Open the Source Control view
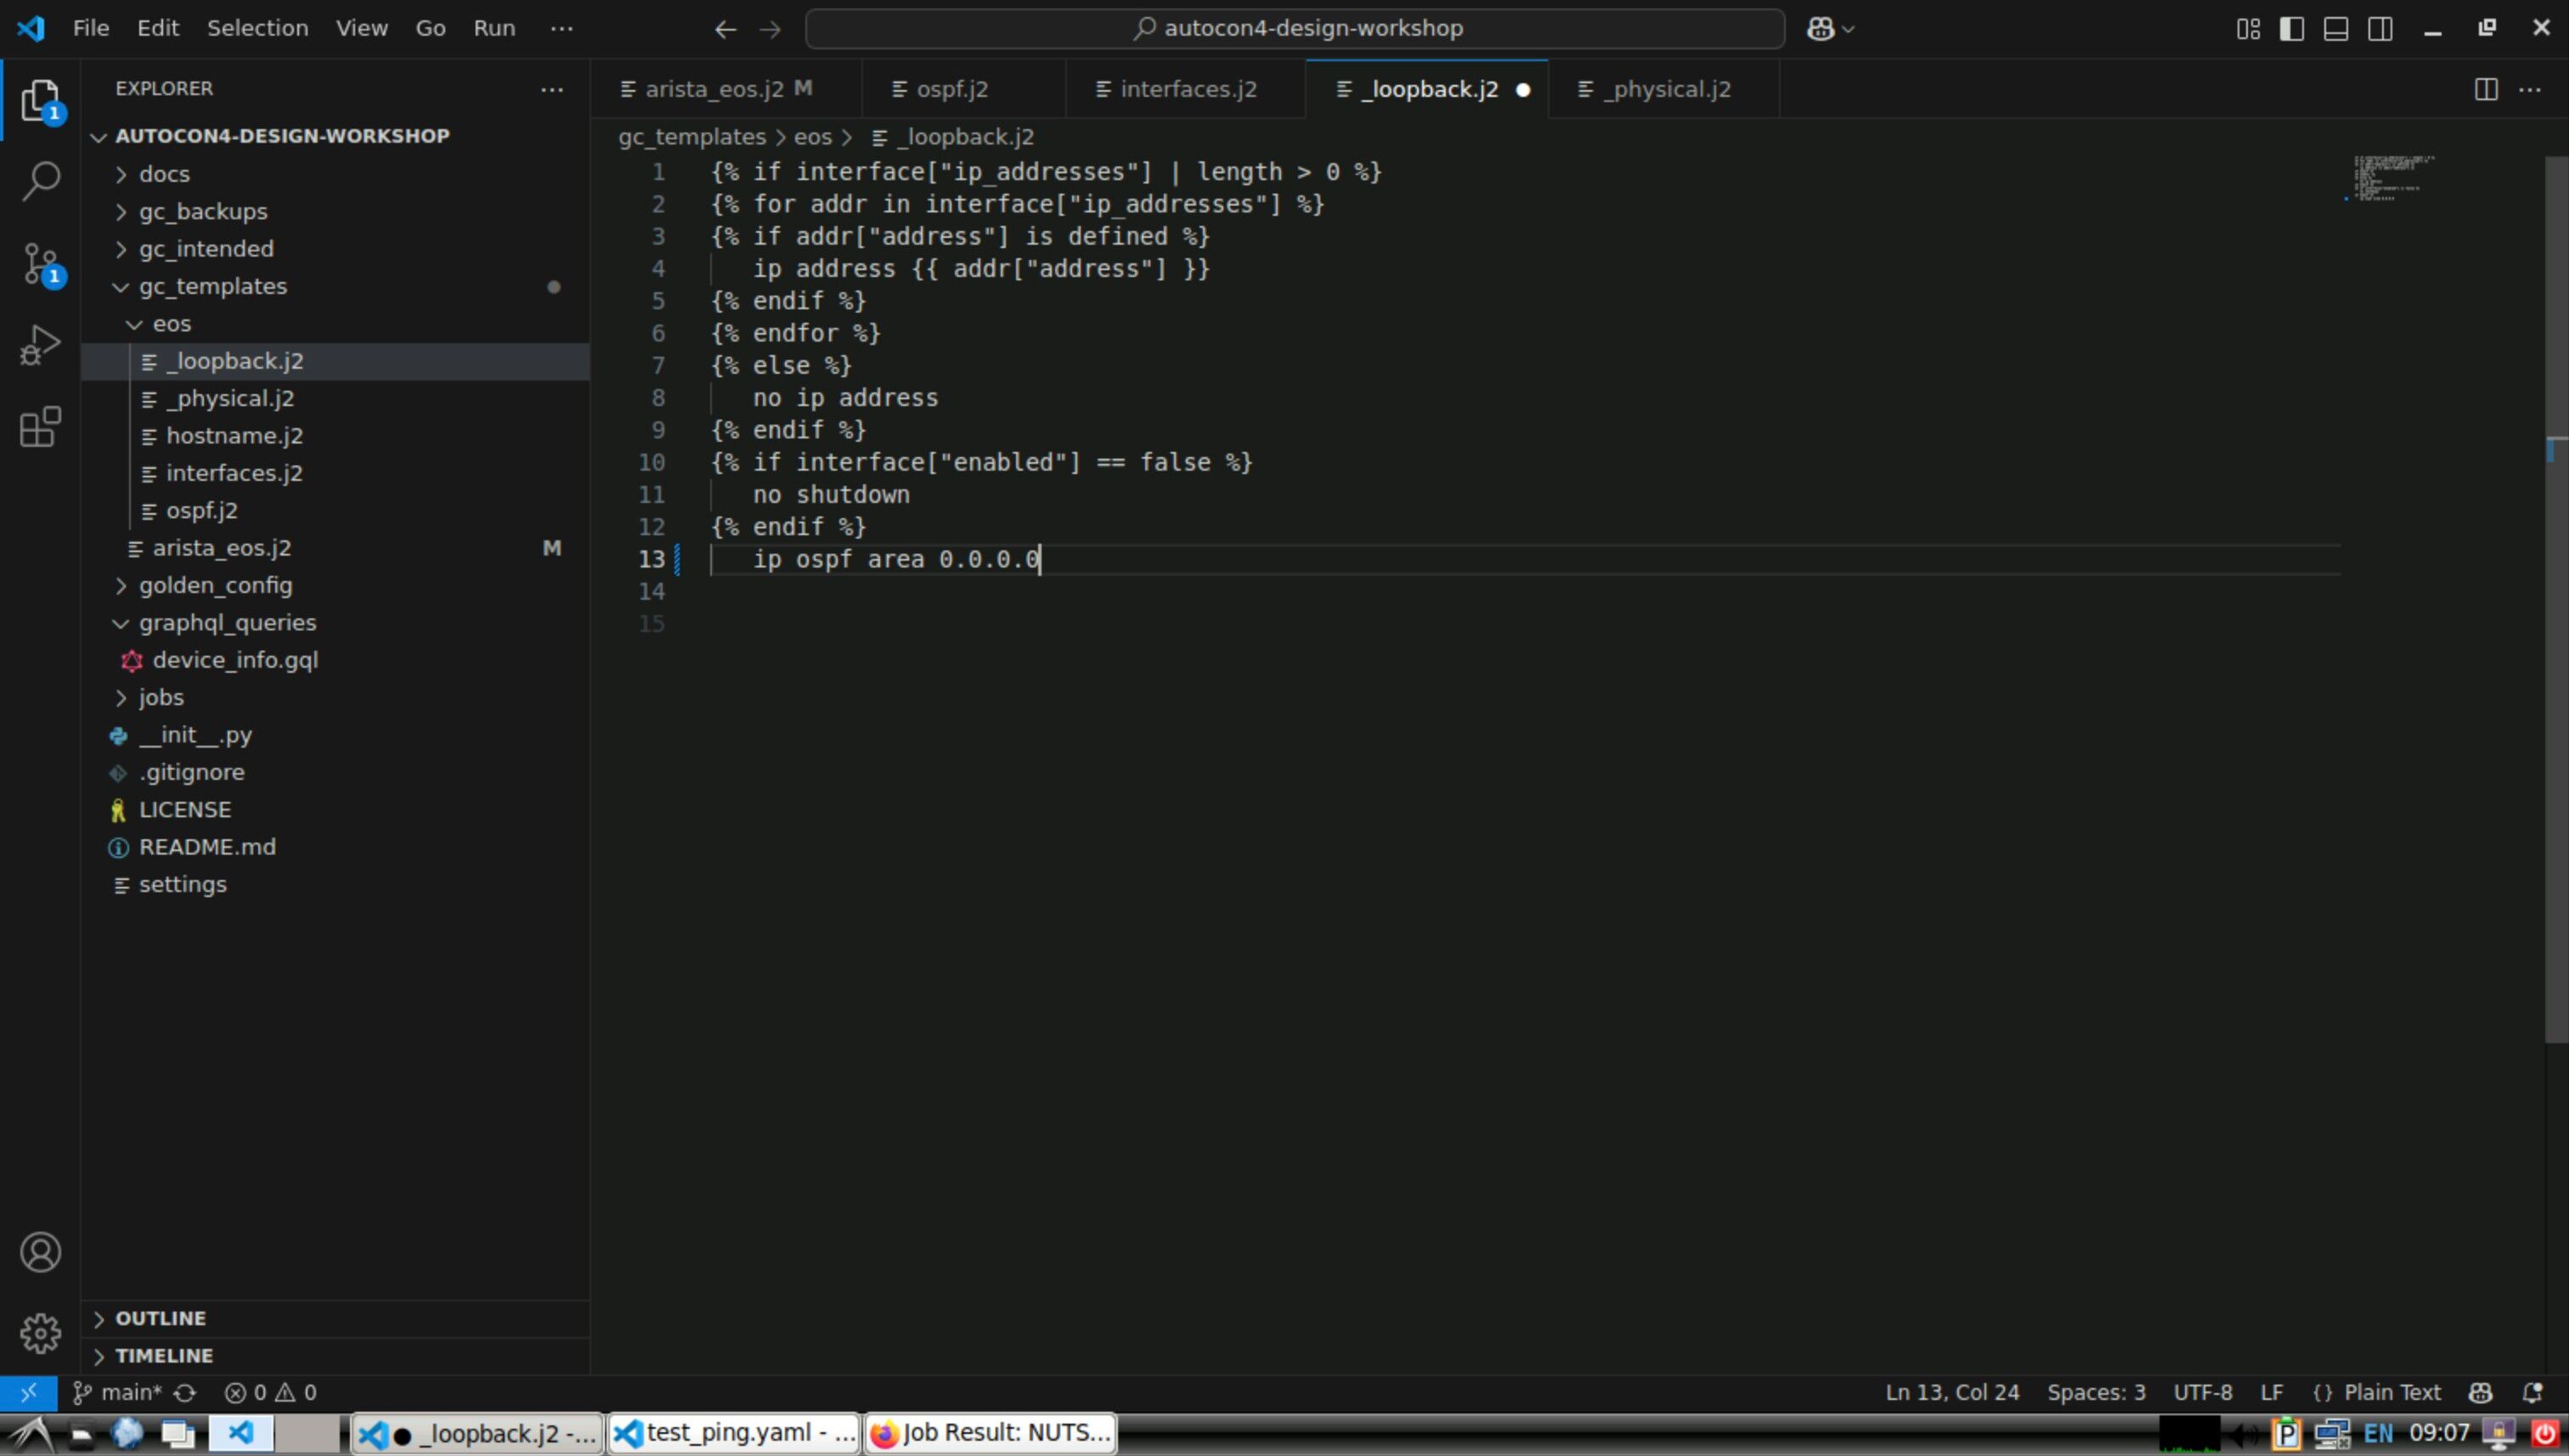The height and width of the screenshot is (1456, 2569). (40, 264)
